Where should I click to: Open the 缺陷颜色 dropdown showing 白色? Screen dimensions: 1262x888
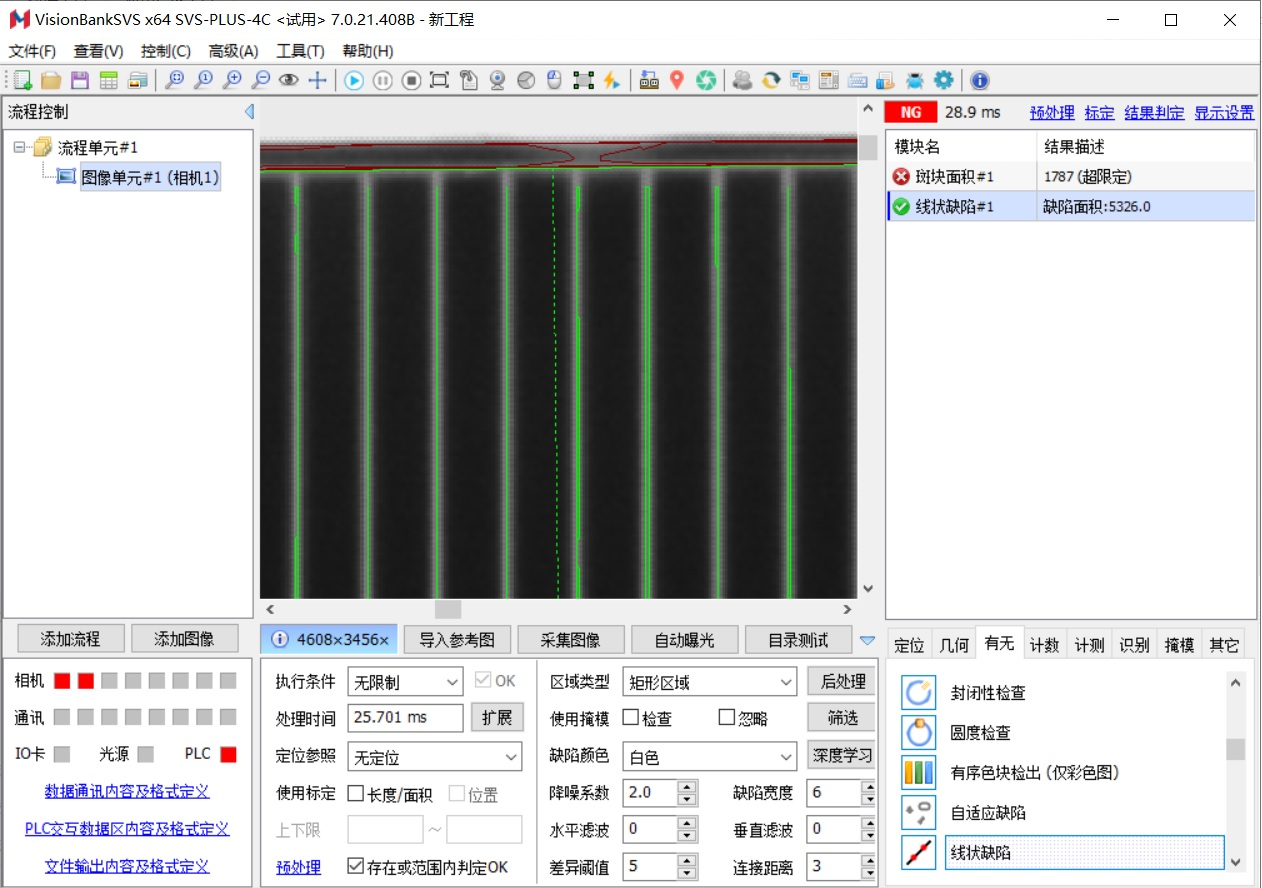pyautogui.click(x=709, y=757)
